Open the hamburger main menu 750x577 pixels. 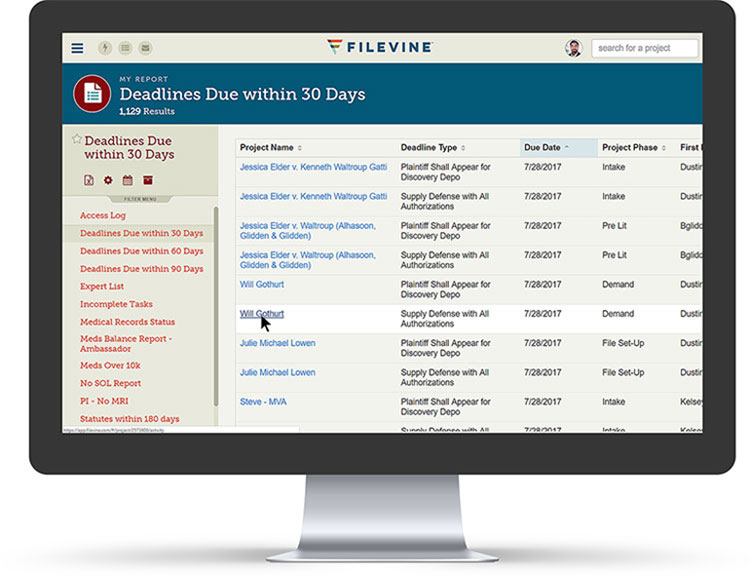click(77, 48)
